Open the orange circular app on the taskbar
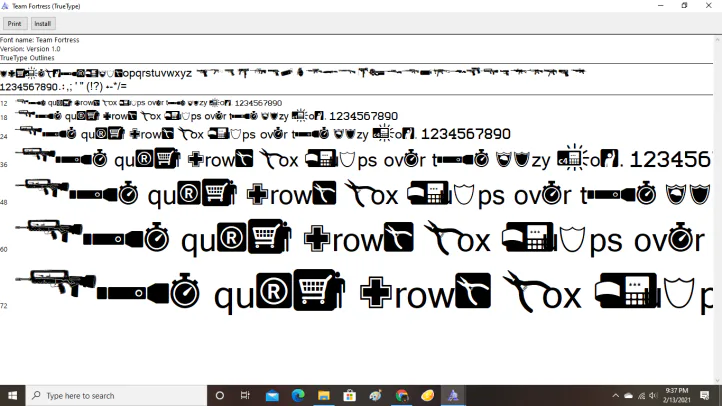722x406 pixels. [427, 395]
